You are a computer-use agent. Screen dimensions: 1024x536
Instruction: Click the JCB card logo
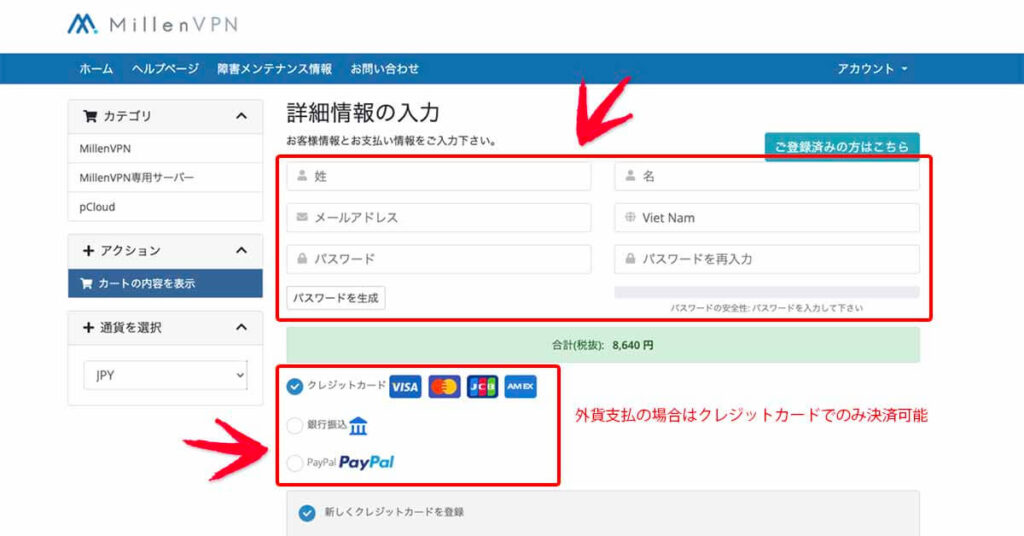482,386
